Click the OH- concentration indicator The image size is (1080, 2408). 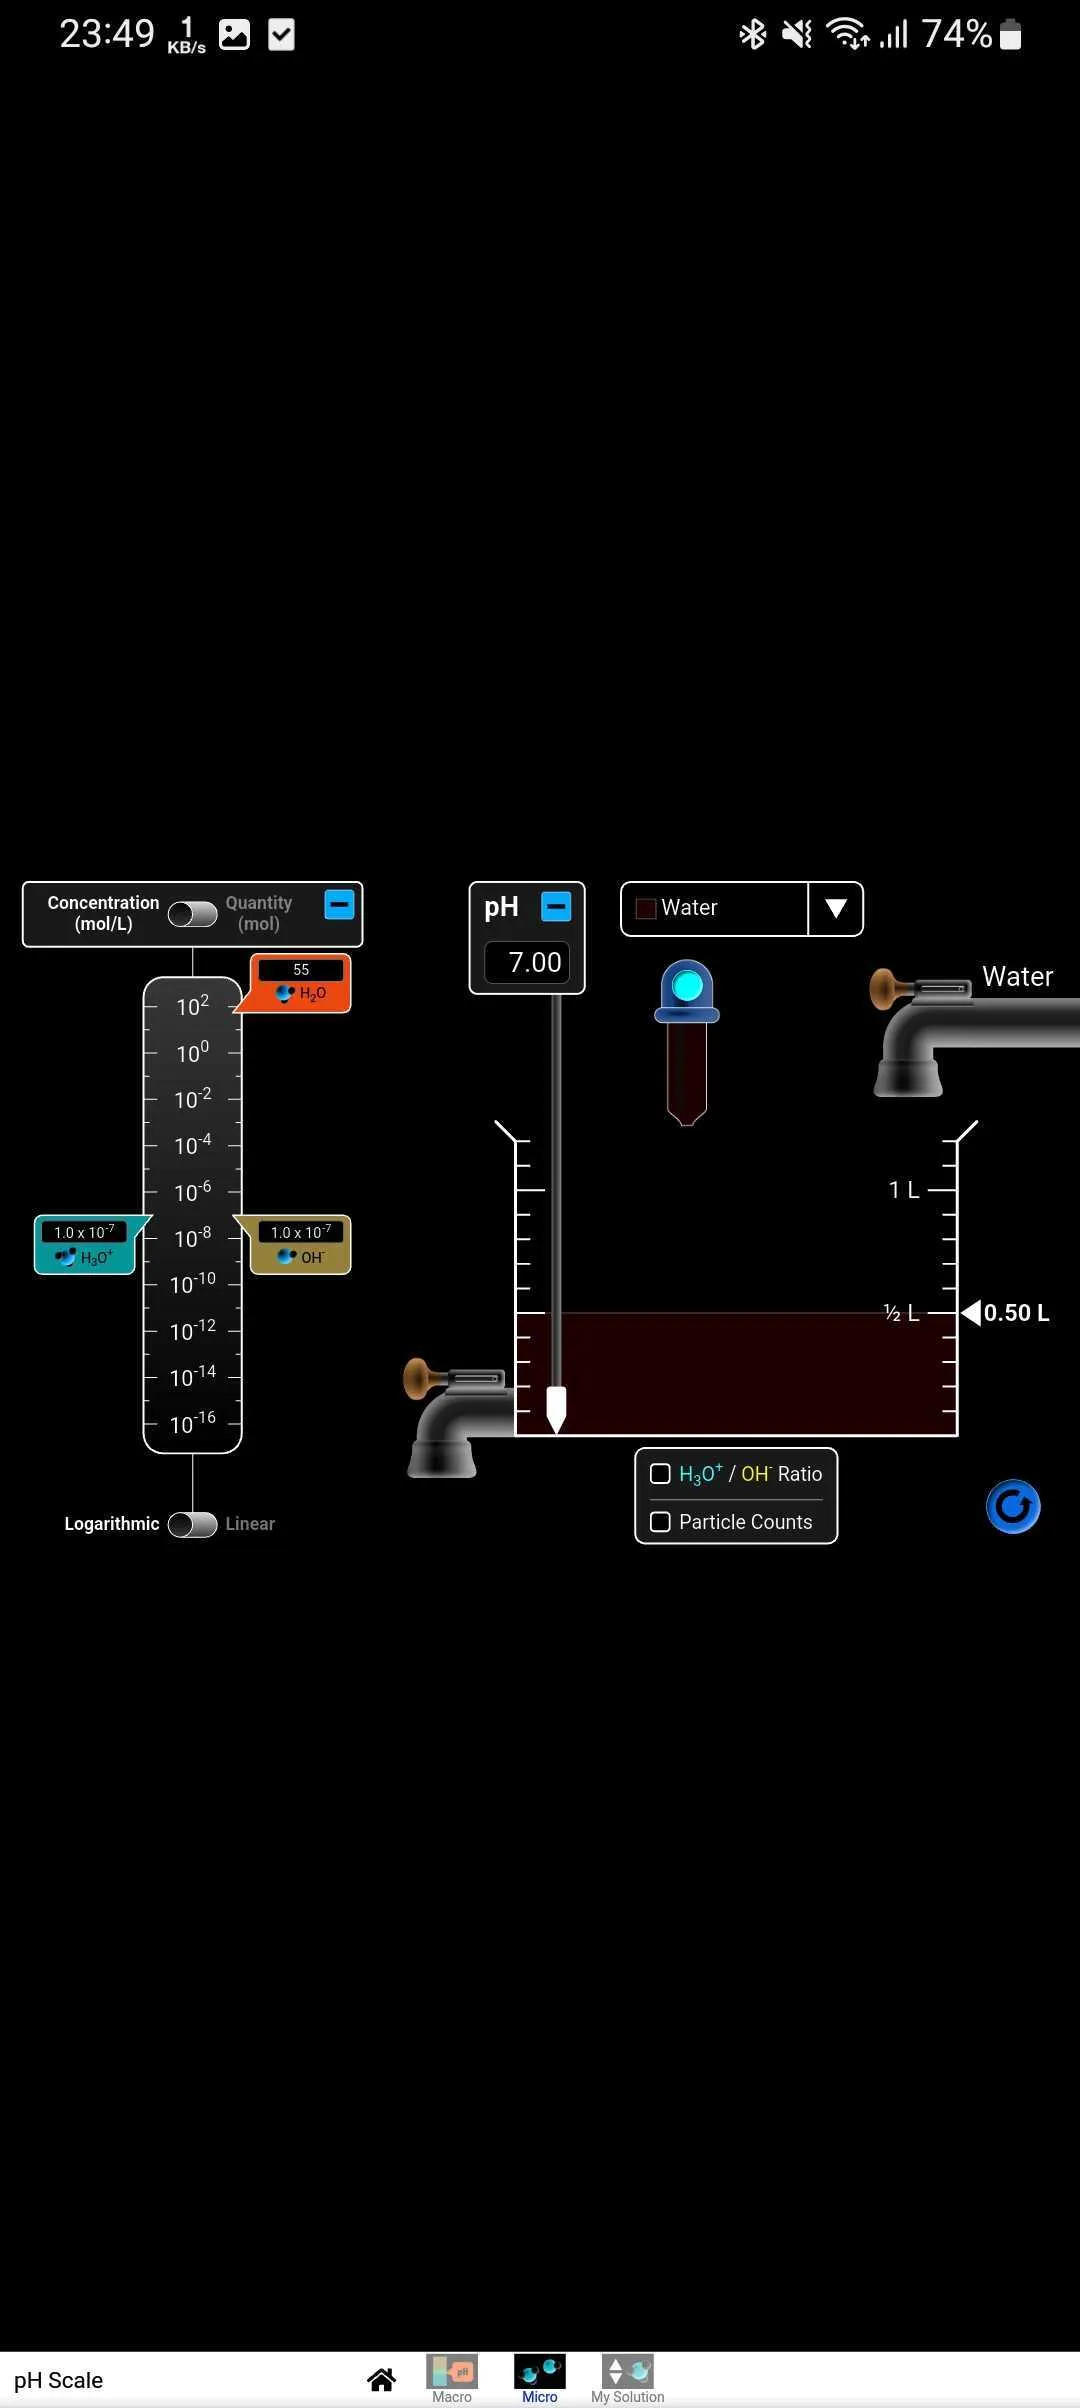coord(301,1245)
